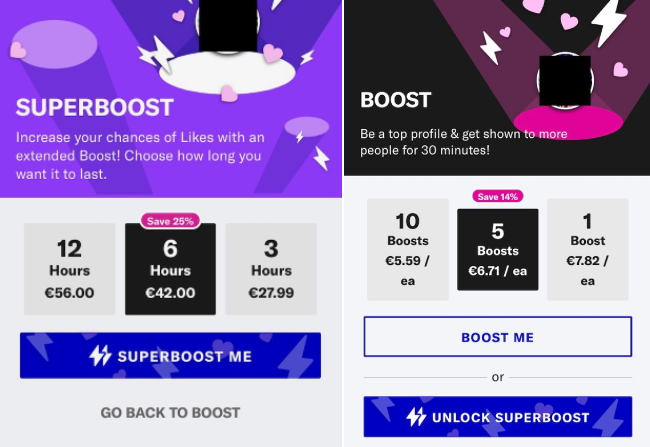Choose 5 Boosts package at €6.71 each

coord(497,250)
